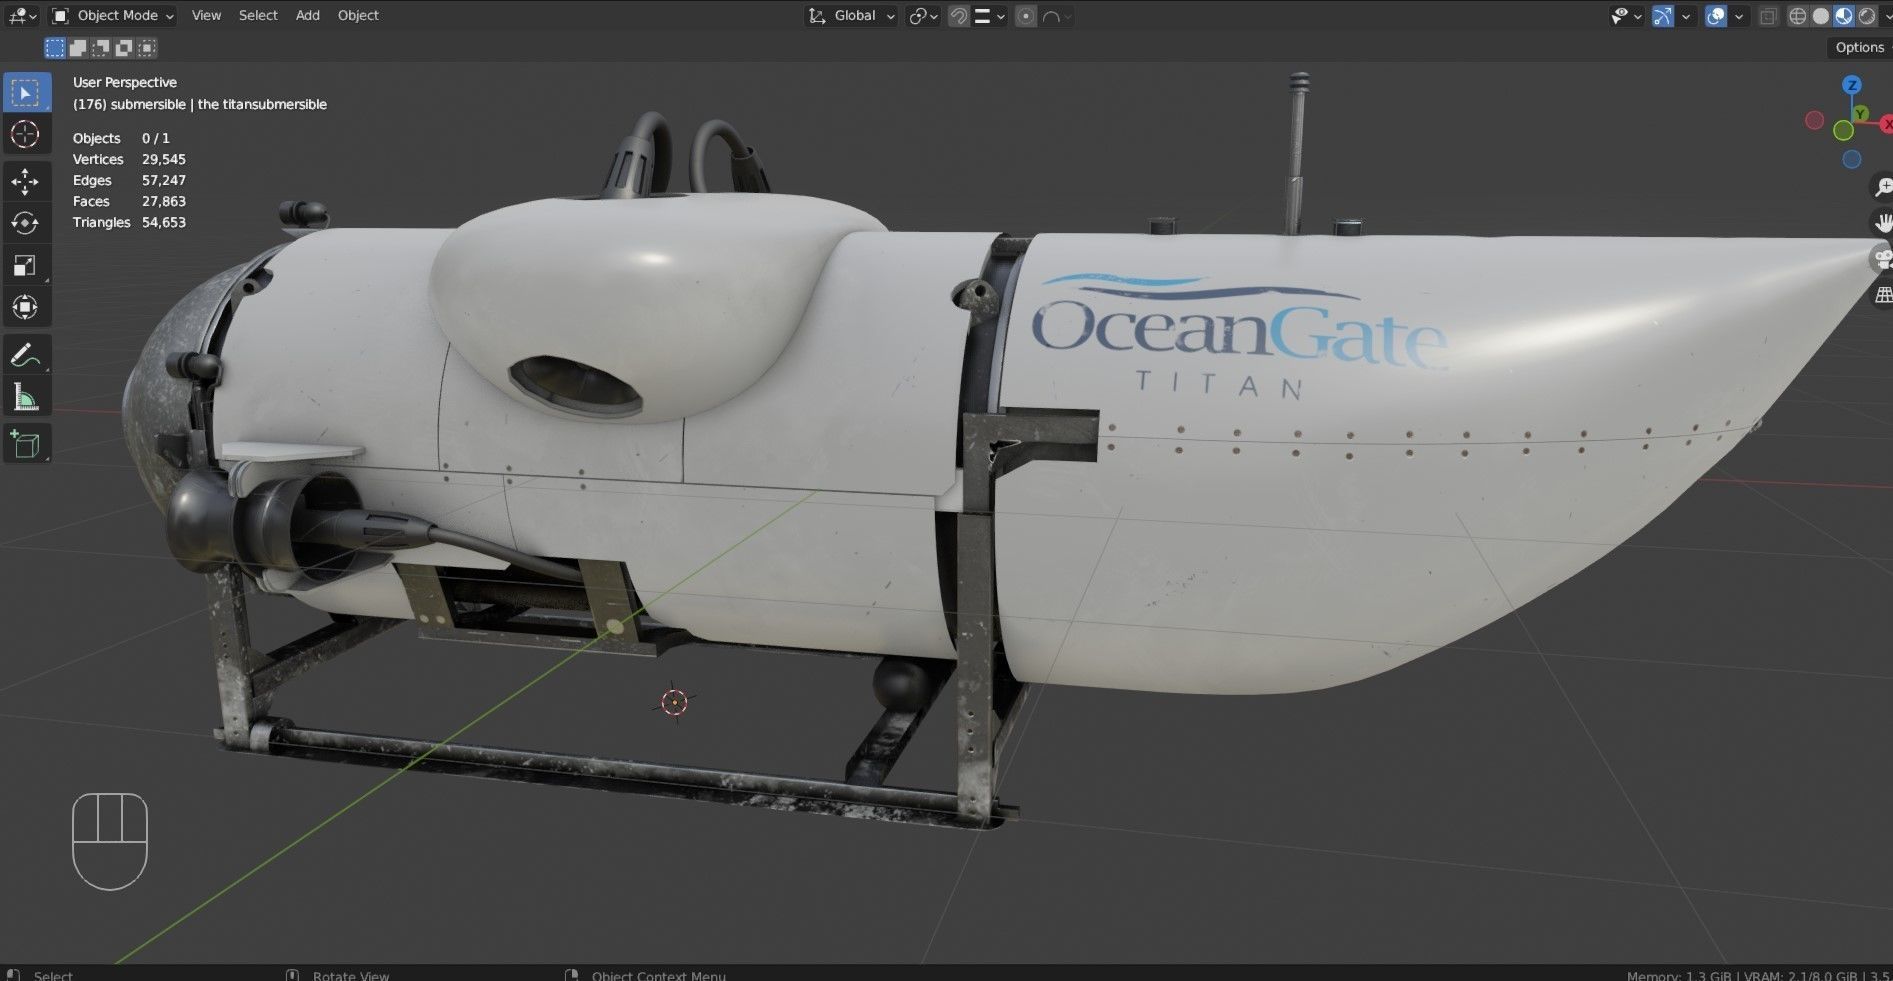Pick the Rotate tool

pyautogui.click(x=25, y=223)
